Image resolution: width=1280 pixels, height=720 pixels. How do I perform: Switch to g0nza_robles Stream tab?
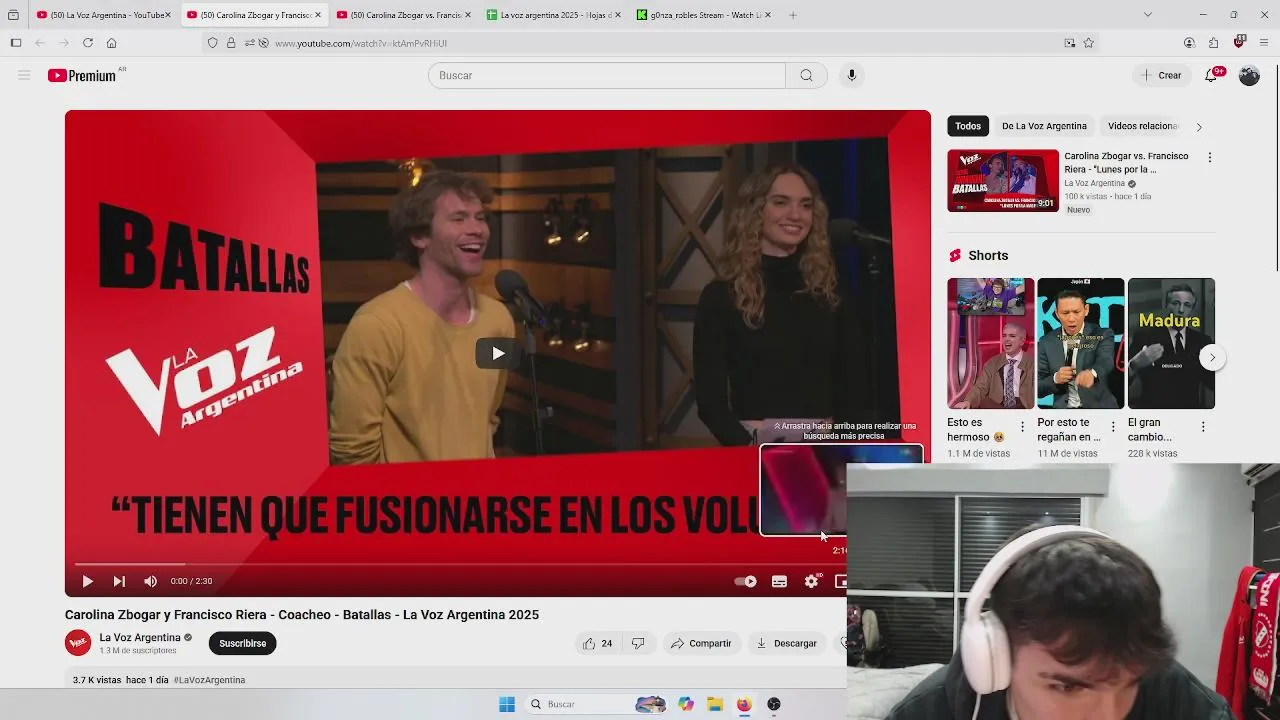click(703, 15)
